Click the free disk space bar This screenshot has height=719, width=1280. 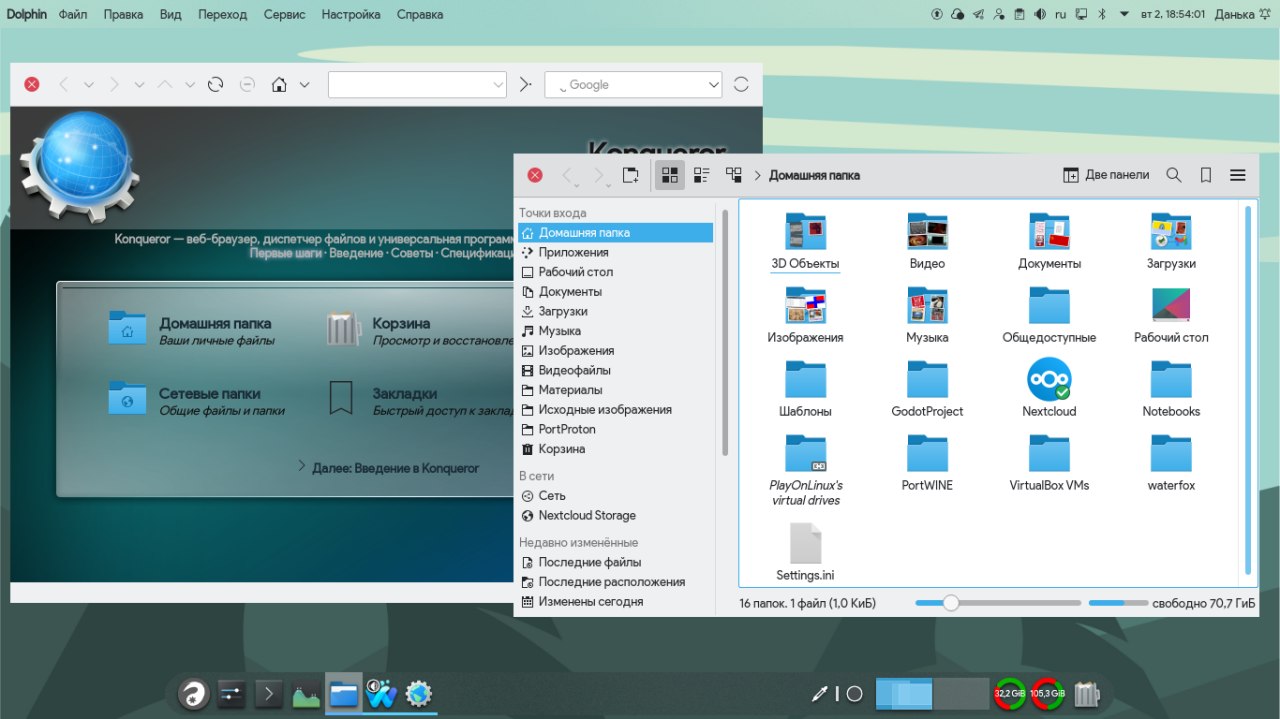pos(1118,603)
